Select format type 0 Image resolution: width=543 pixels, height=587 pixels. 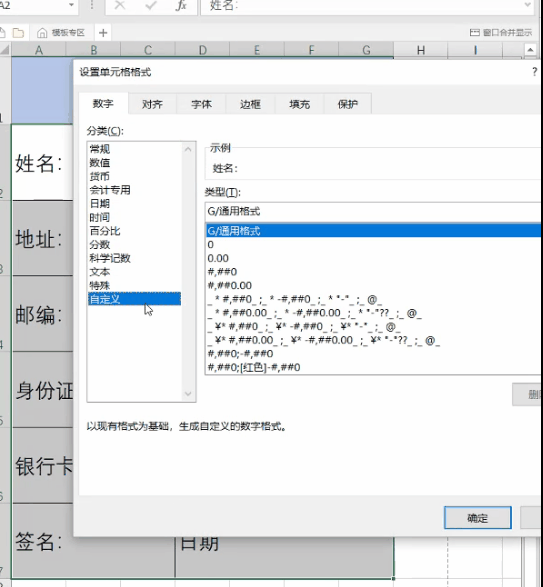[373, 244]
